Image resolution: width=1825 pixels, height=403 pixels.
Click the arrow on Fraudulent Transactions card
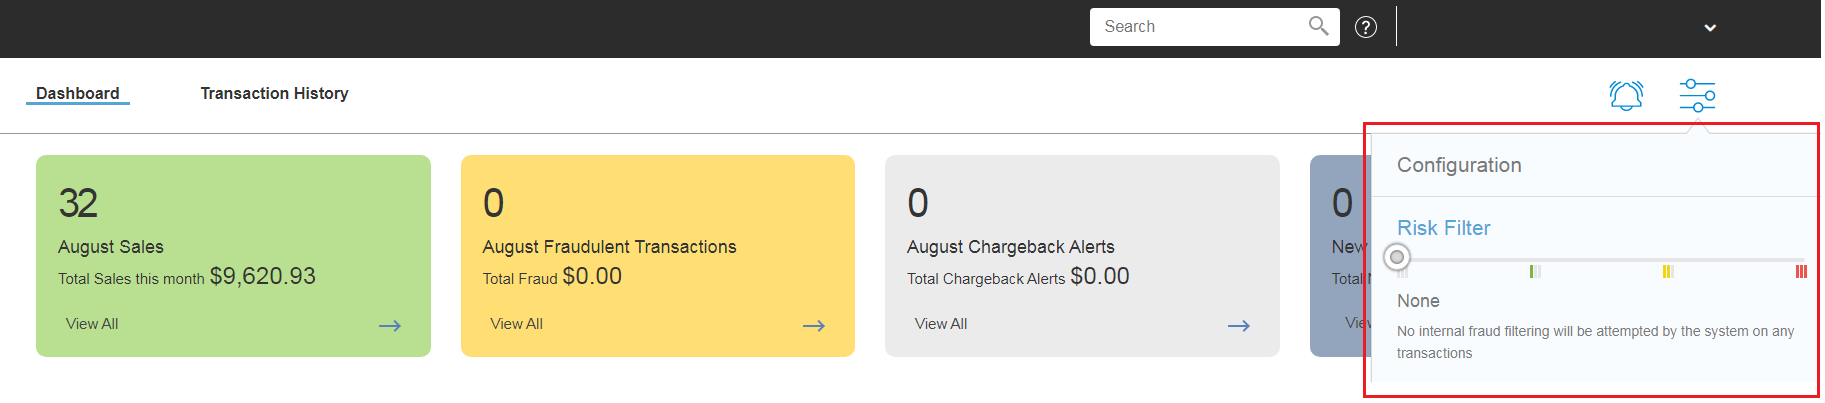point(814,325)
